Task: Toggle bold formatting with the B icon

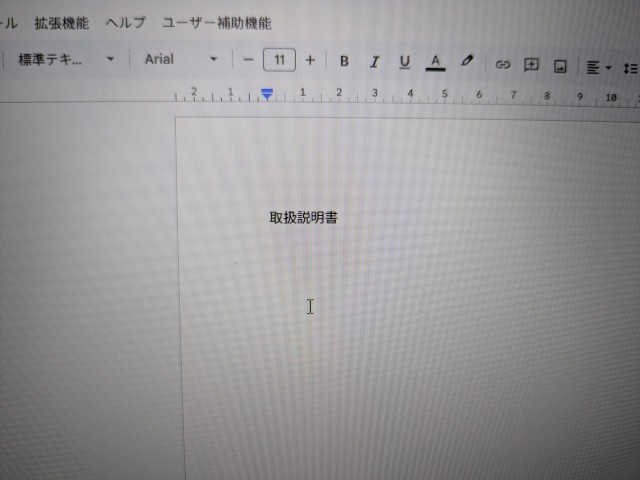Action: 344,62
